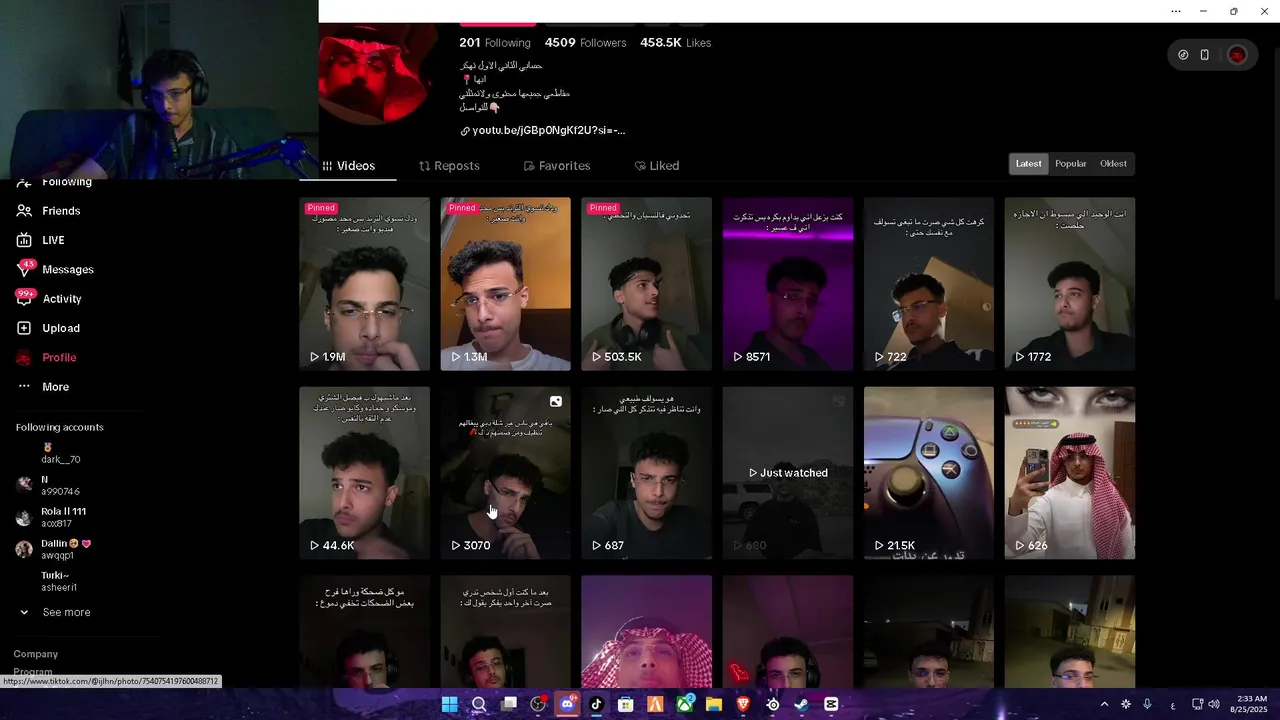
Task: Open the Friends page from the sidebar
Action: 48,211
